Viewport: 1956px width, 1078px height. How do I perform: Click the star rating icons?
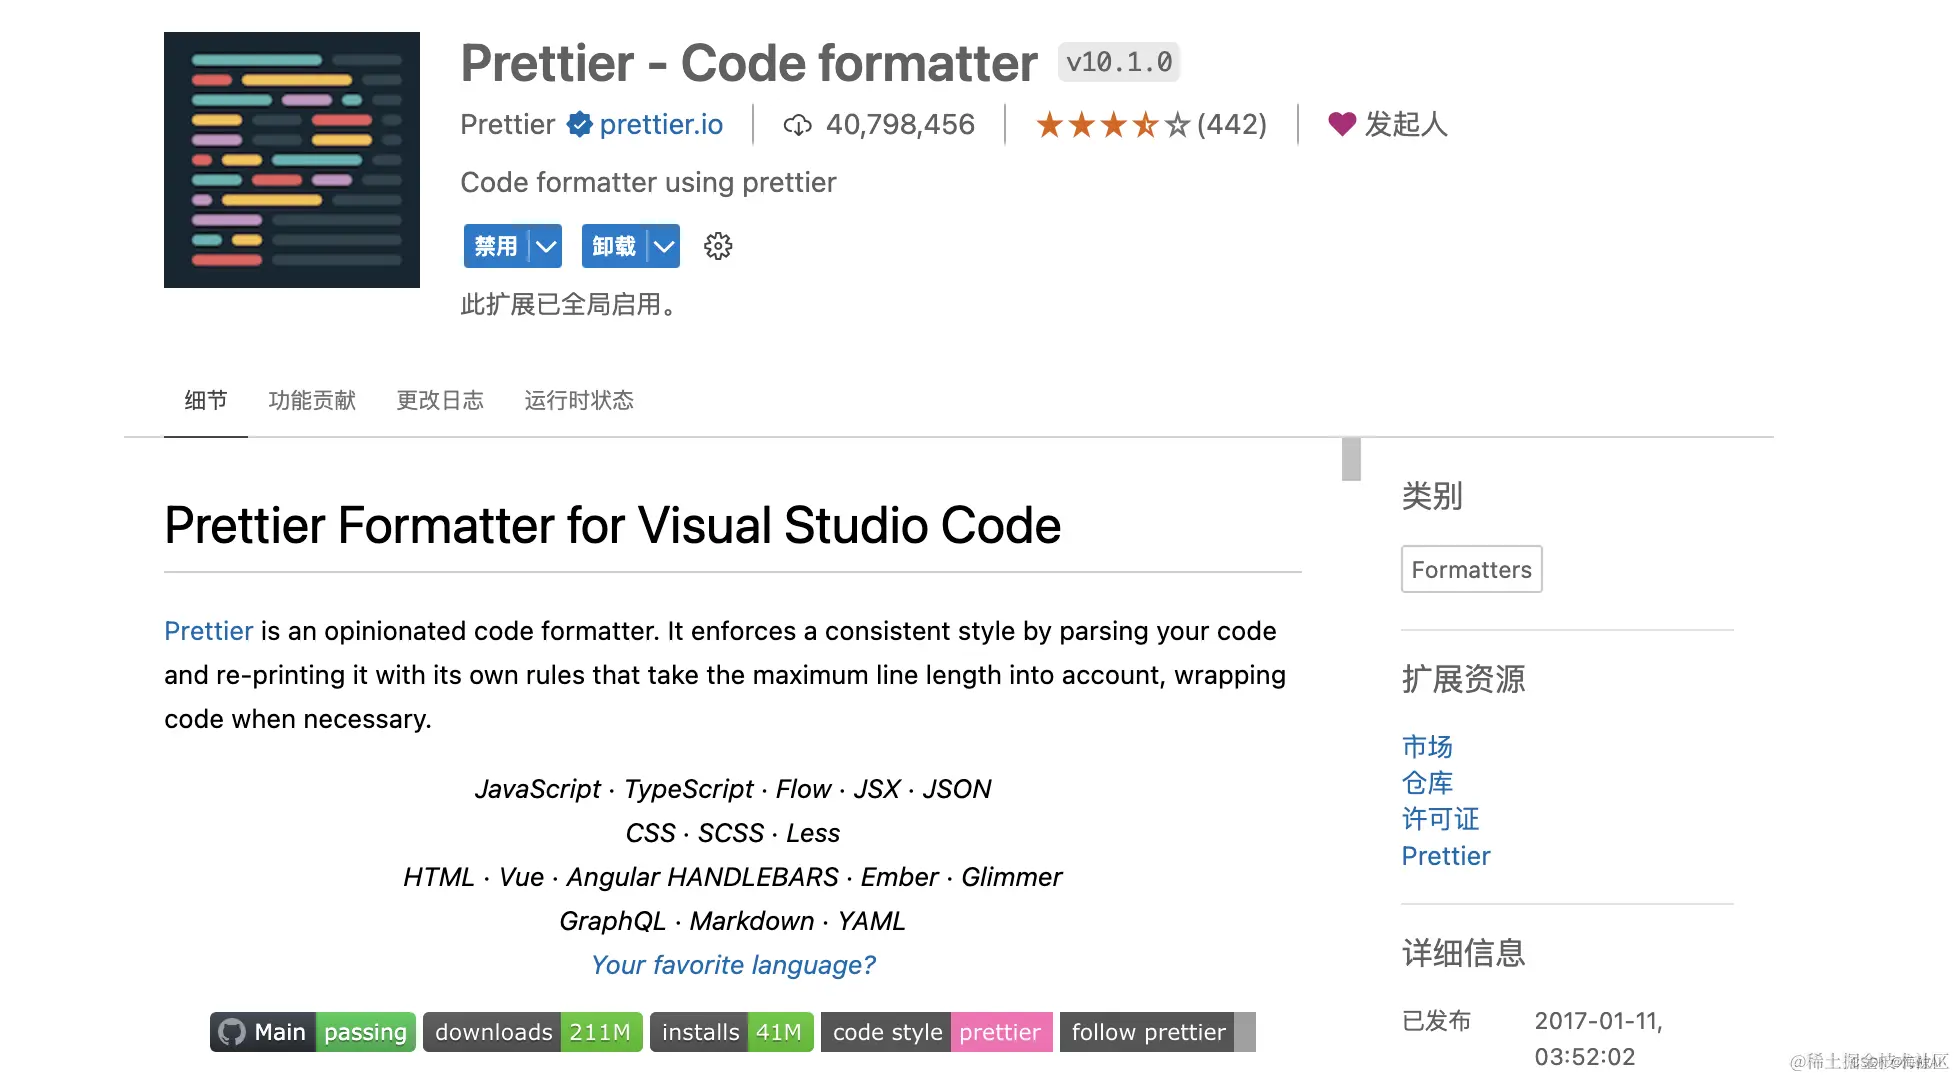pos(1113,125)
